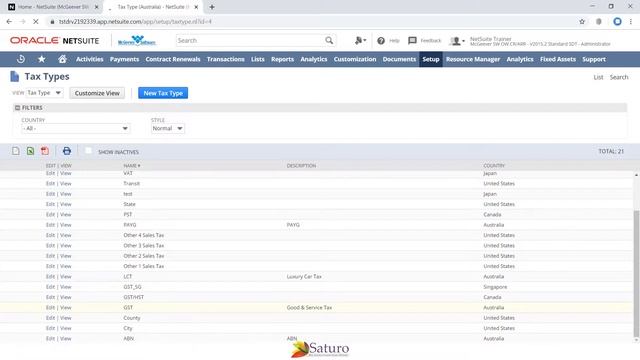Screen dimensions: 640x360
Task: Switch to Home - NetSuite browser tab
Action: (52, 7)
